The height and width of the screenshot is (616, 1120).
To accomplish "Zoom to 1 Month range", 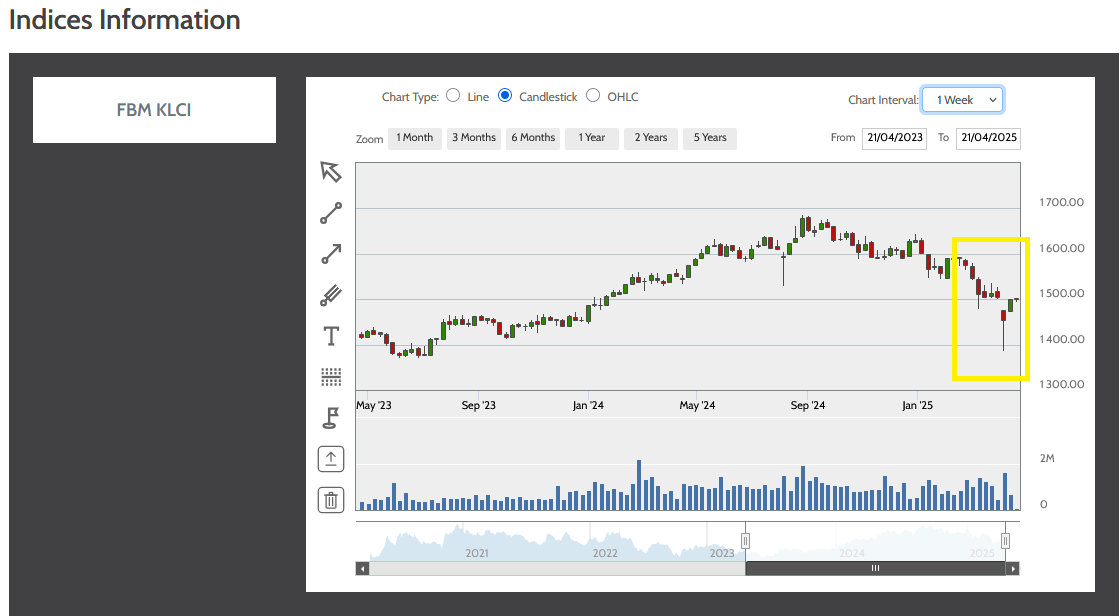I will click(414, 138).
